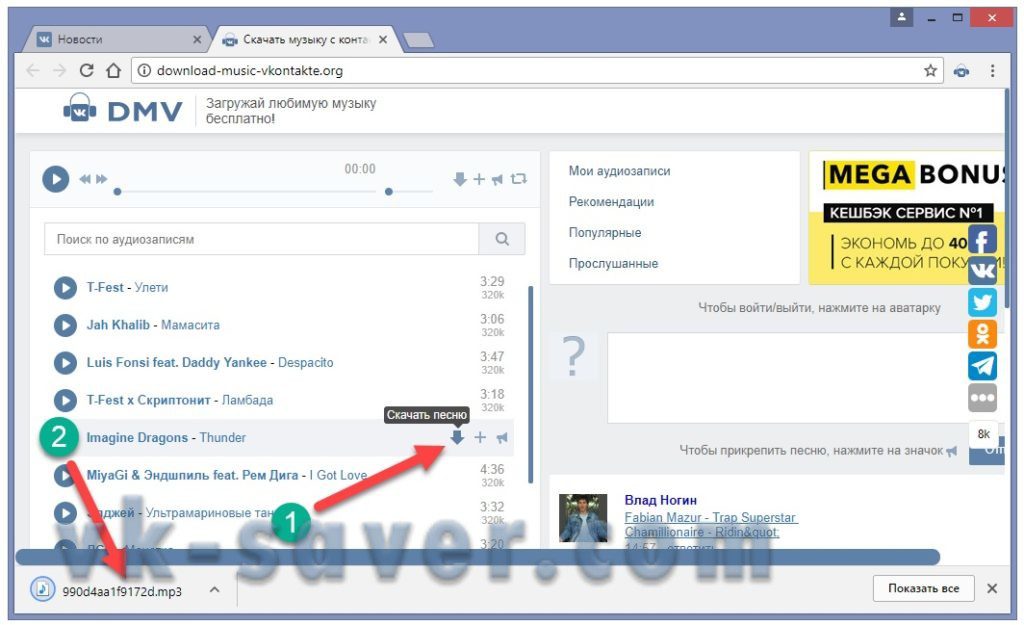This screenshot has width=1024, height=625.
Task: Go back in browser history
Action: [33, 71]
